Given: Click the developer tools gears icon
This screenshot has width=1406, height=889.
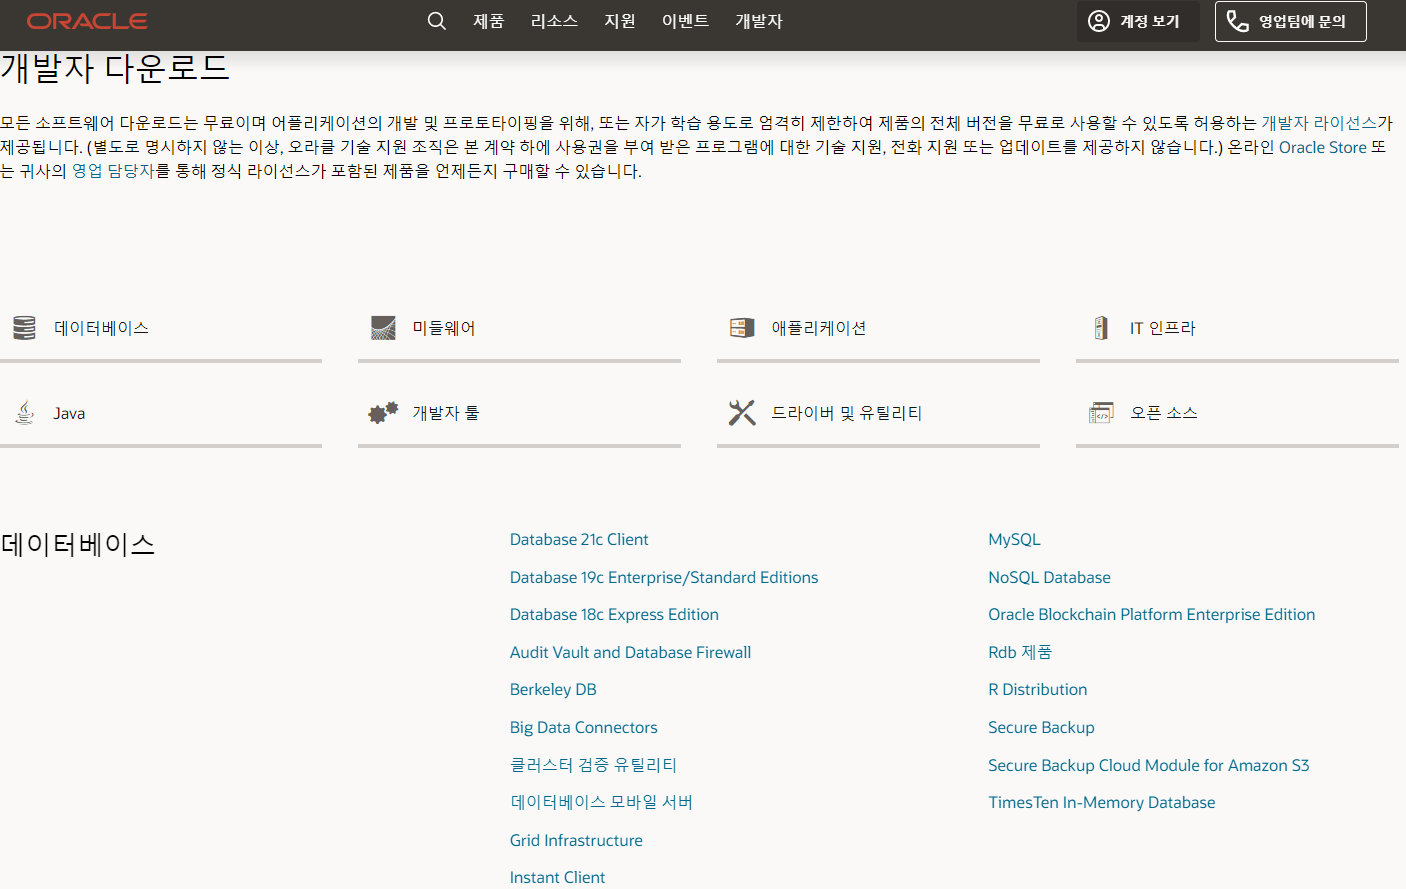Looking at the screenshot, I should pyautogui.click(x=383, y=413).
